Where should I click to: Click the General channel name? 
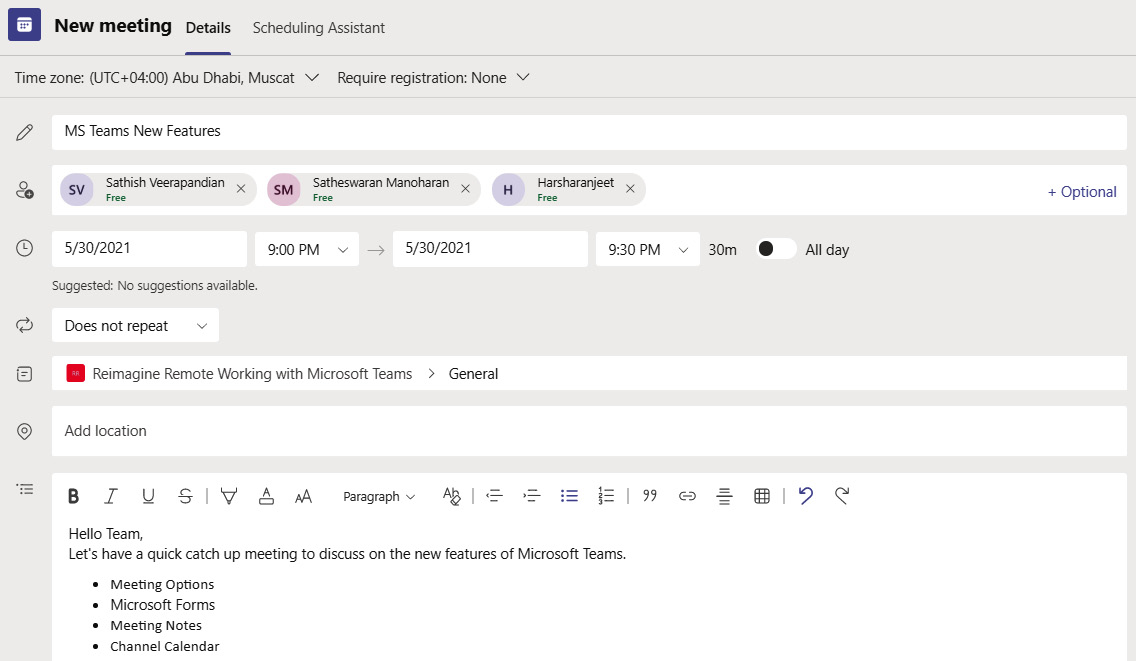click(473, 374)
